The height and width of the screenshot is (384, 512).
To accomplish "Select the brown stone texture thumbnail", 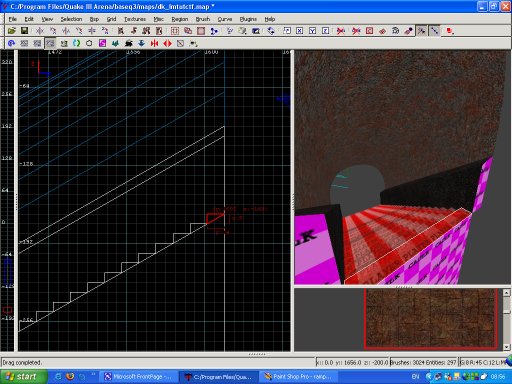I will coord(432,319).
